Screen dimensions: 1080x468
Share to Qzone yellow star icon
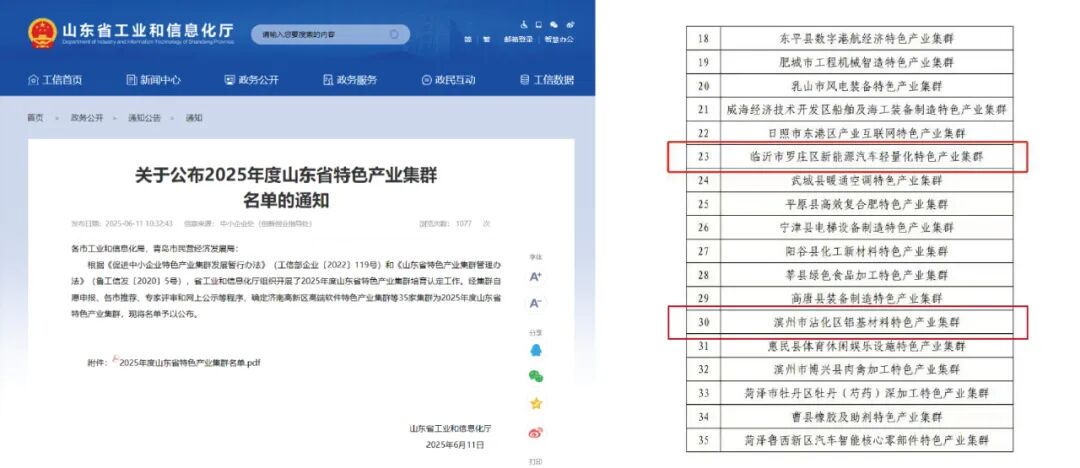point(535,403)
